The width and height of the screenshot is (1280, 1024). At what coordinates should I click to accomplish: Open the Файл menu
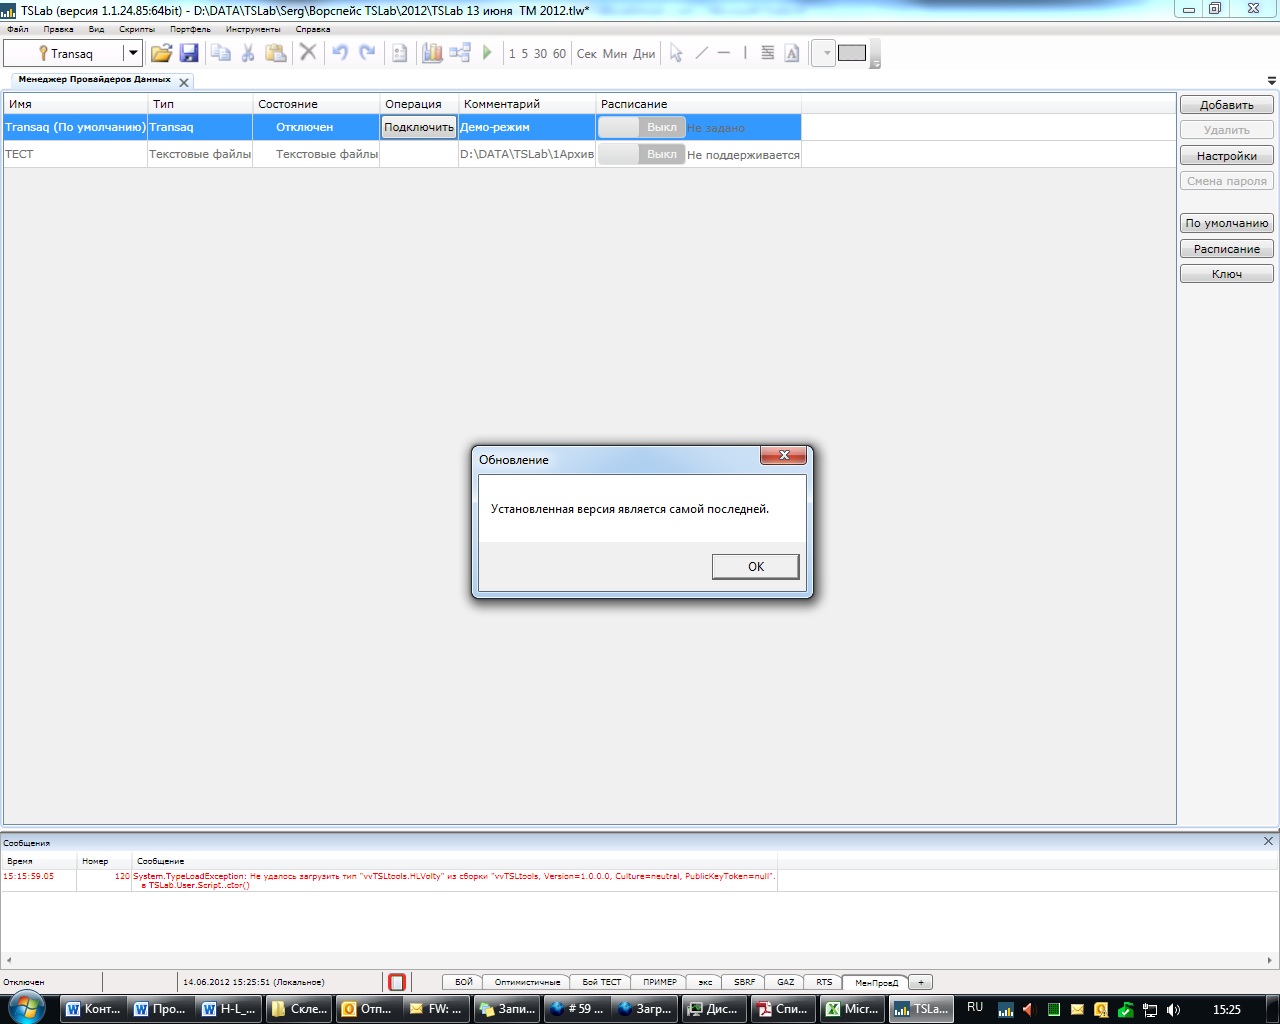(18, 29)
